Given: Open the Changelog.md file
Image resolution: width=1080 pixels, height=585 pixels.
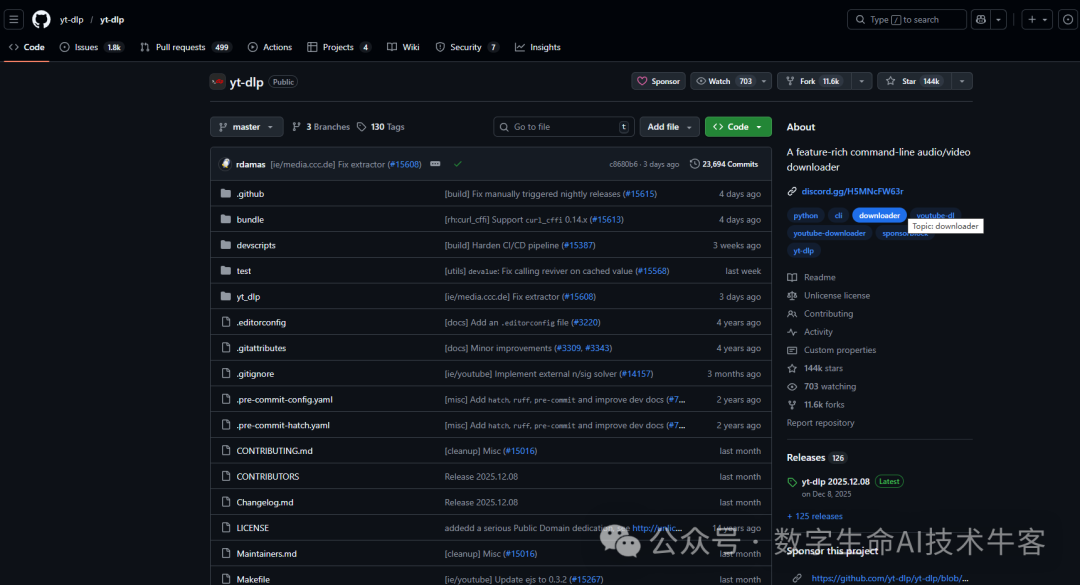Looking at the screenshot, I should (264, 502).
